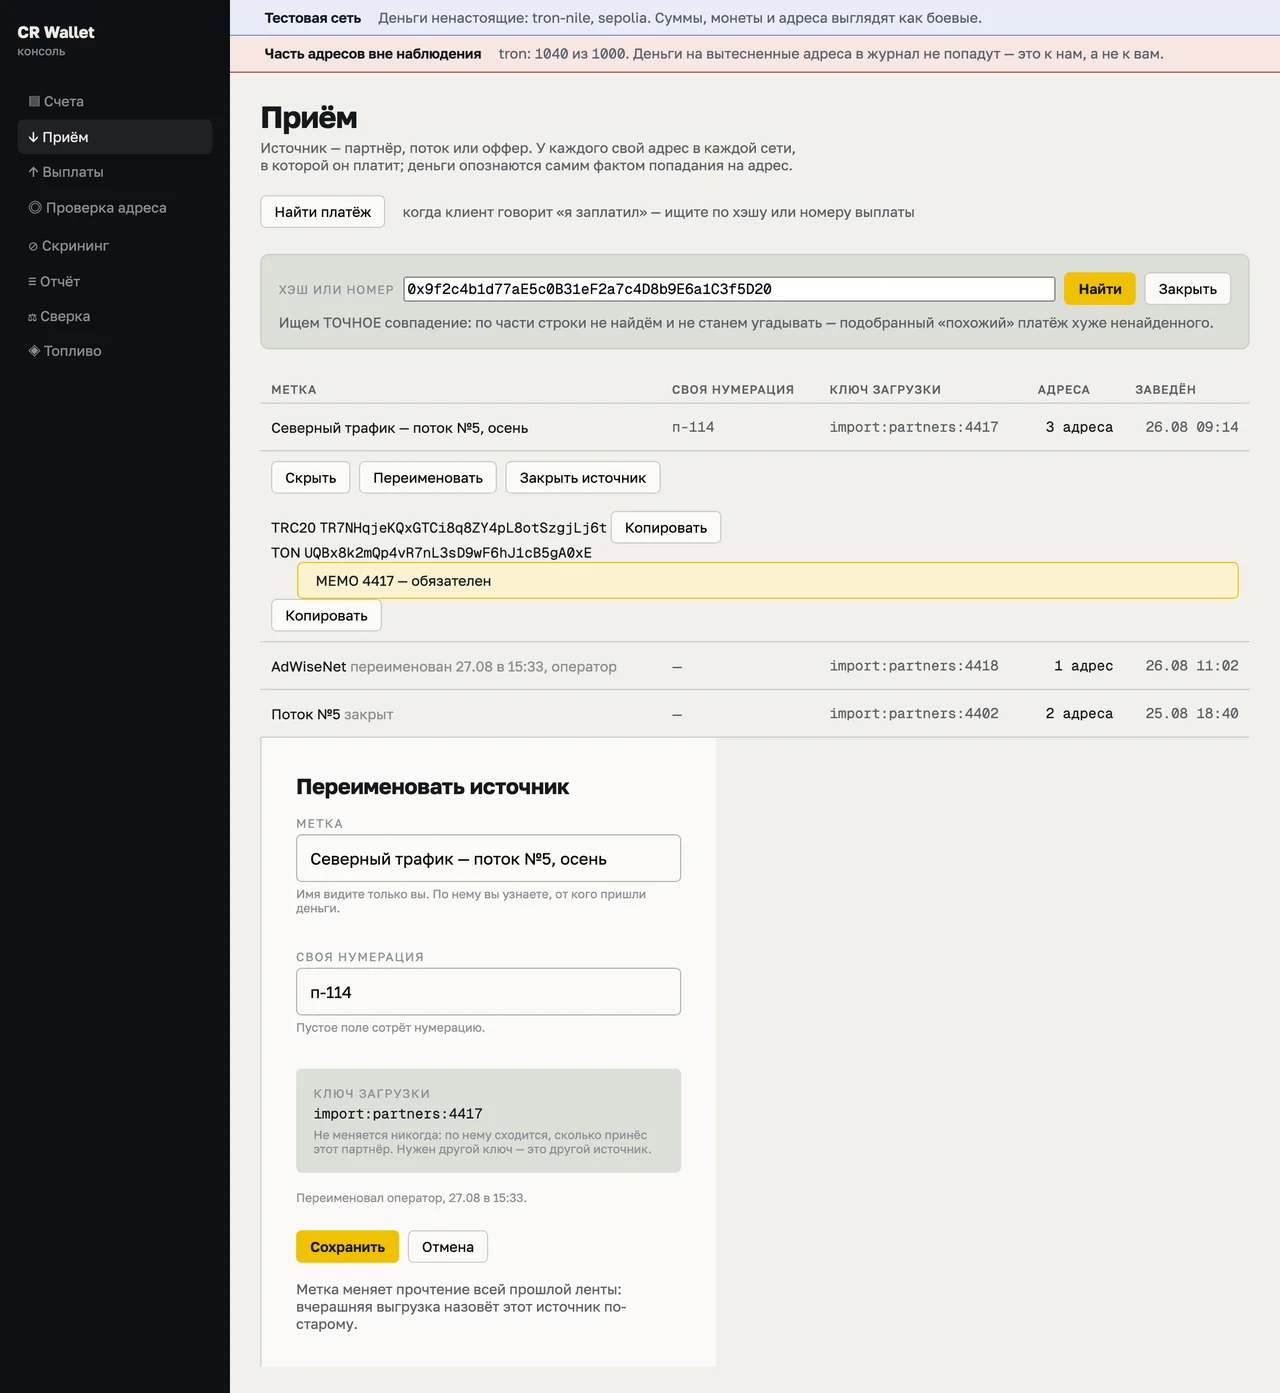Image resolution: width=1280 pixels, height=1393 pixels.
Task: Click the 3 адреса cell
Action: [x=1079, y=427]
